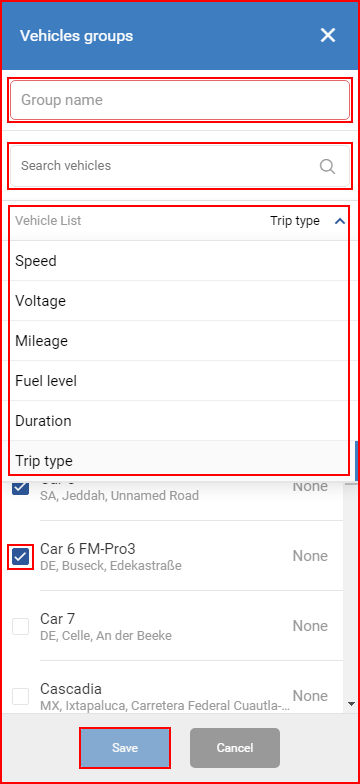Select Speed from the dropdown list
360x784 pixels.
pos(179,261)
